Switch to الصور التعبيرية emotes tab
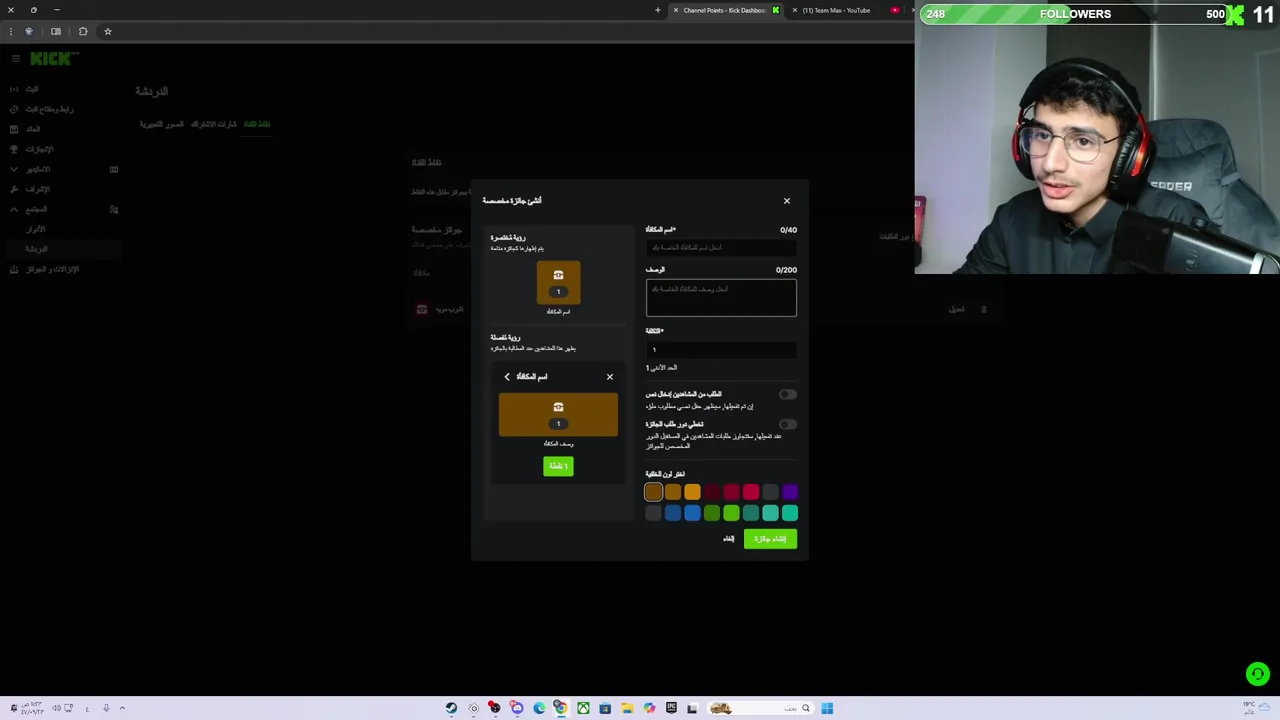1280x720 pixels. [x=161, y=124]
